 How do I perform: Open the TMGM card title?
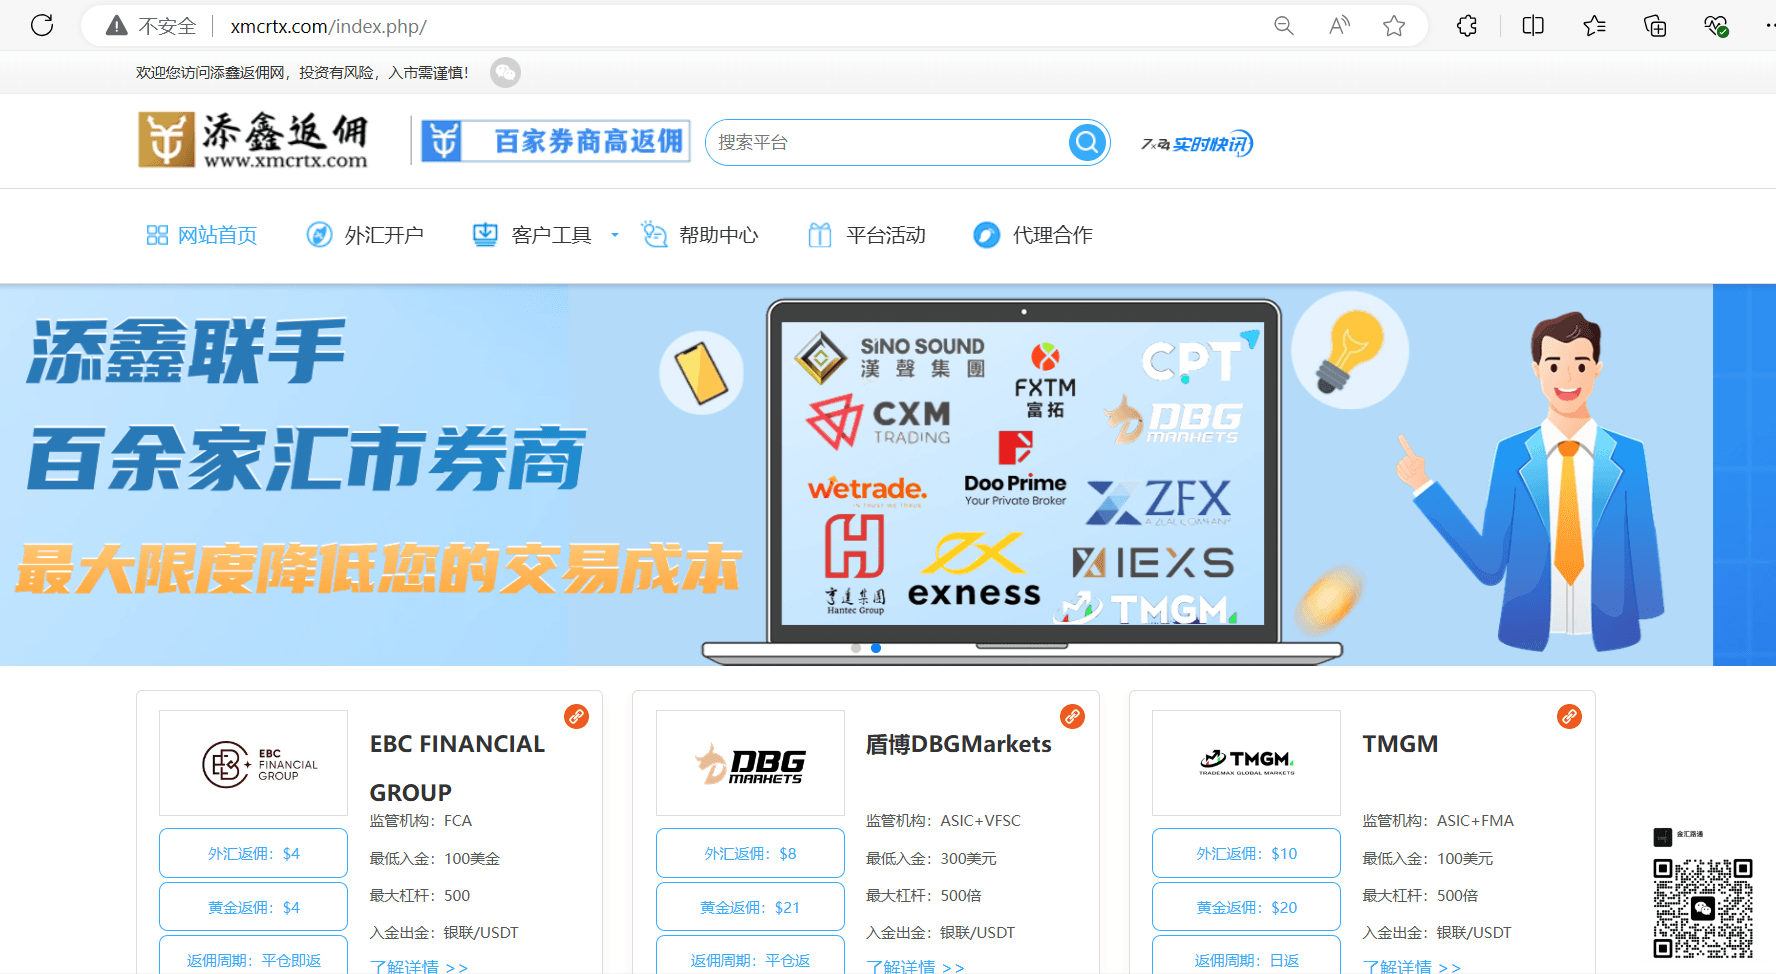coord(1400,744)
